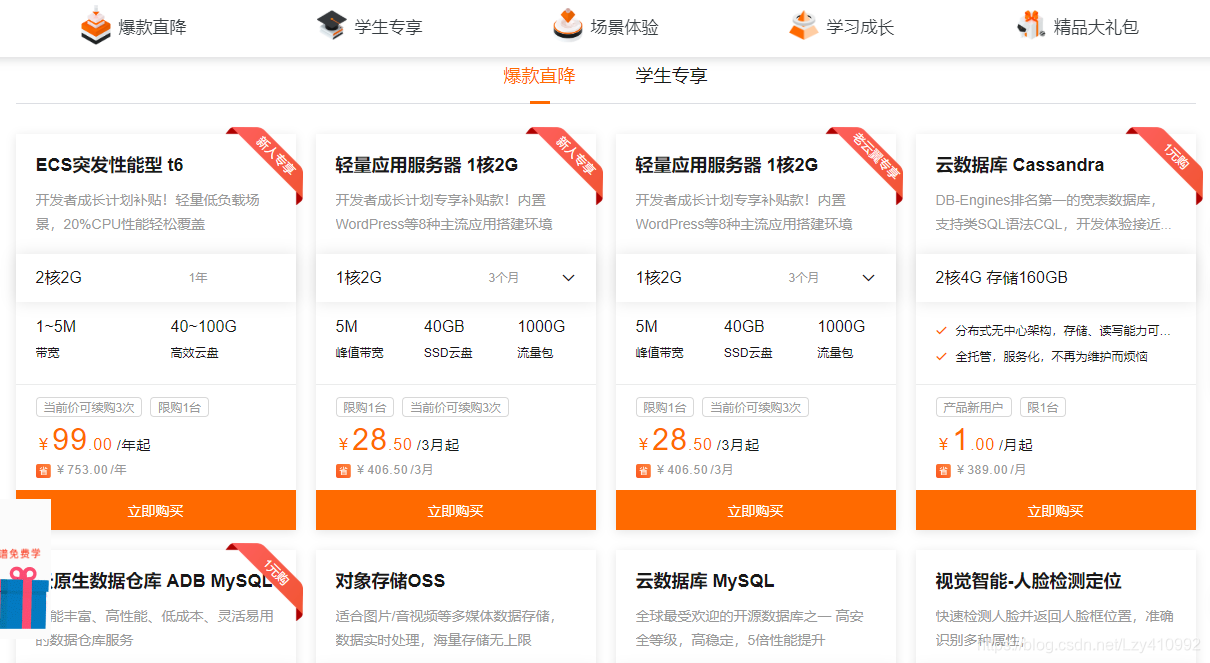The width and height of the screenshot is (1210, 663).
Task: Open the 云数据库 MySQL product title
Action: pos(705,581)
